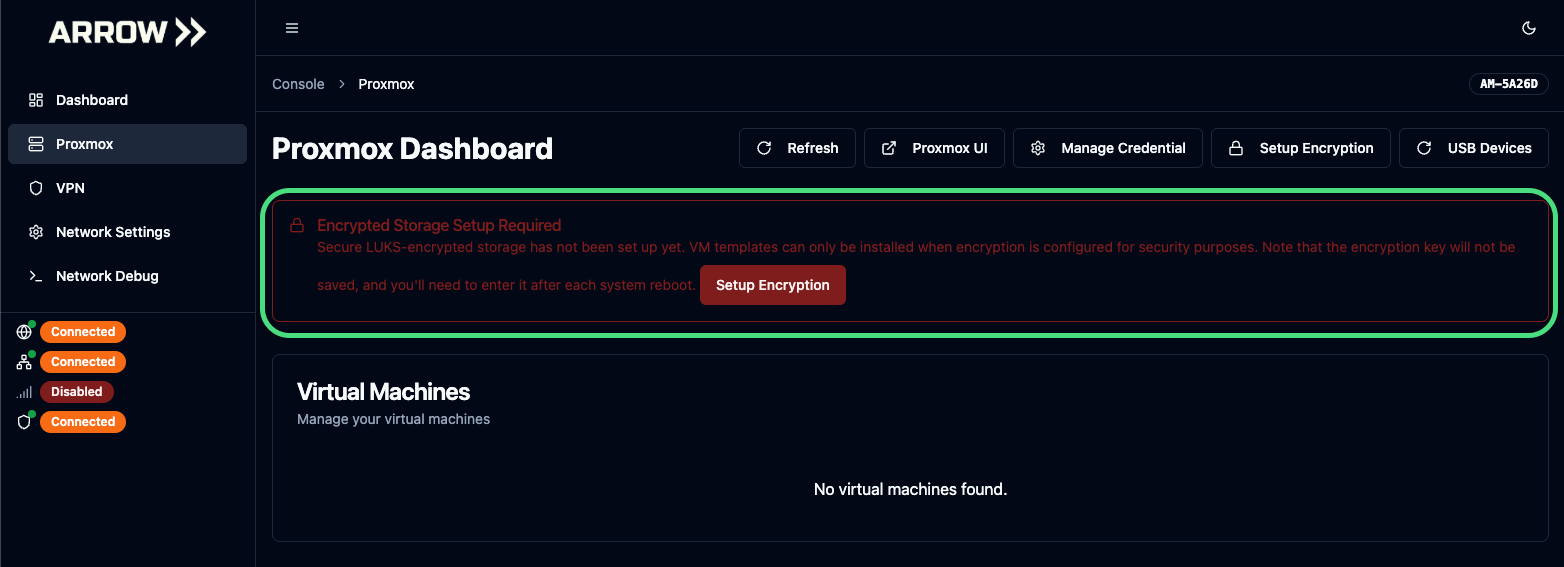Toggle the hamburger sidebar menu icon

click(292, 28)
